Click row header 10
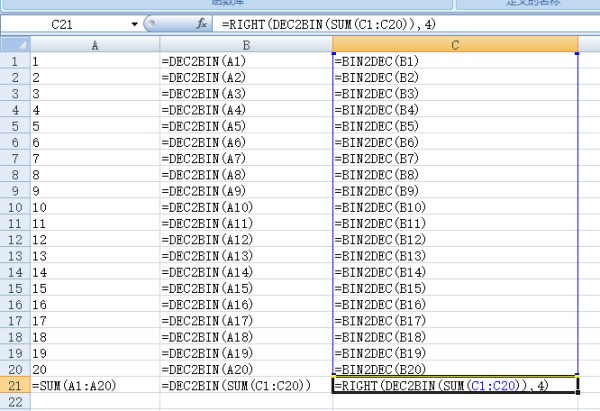600x411 pixels. pyautogui.click(x=14, y=207)
